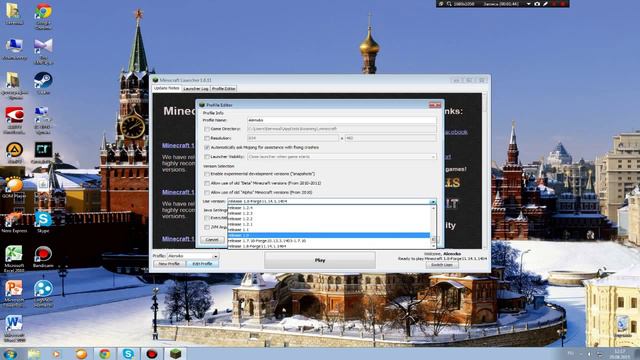This screenshot has height=360, width=640.
Task: Open Skype from the taskbar
Action: click(x=128, y=353)
